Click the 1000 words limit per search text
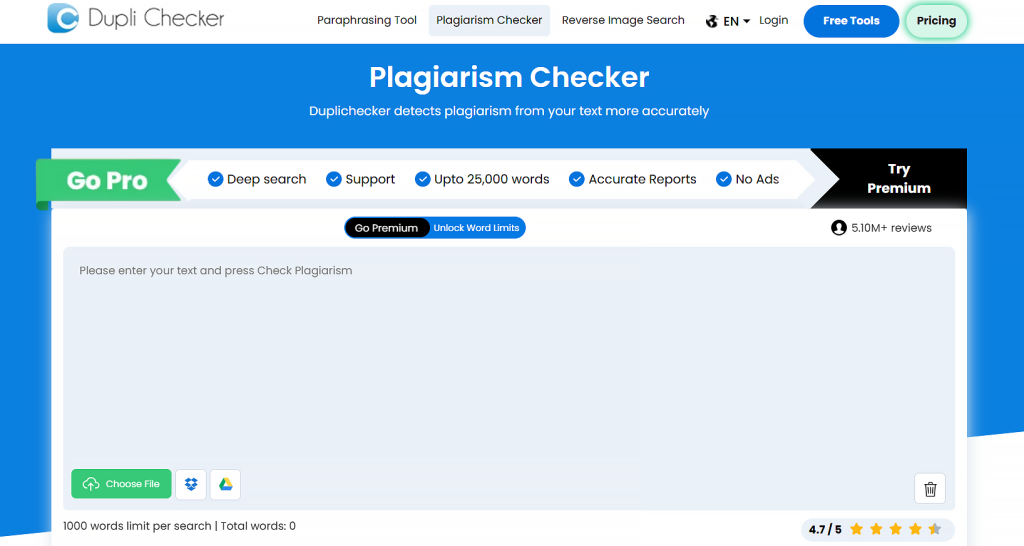This screenshot has width=1024, height=546. pyautogui.click(x=137, y=526)
